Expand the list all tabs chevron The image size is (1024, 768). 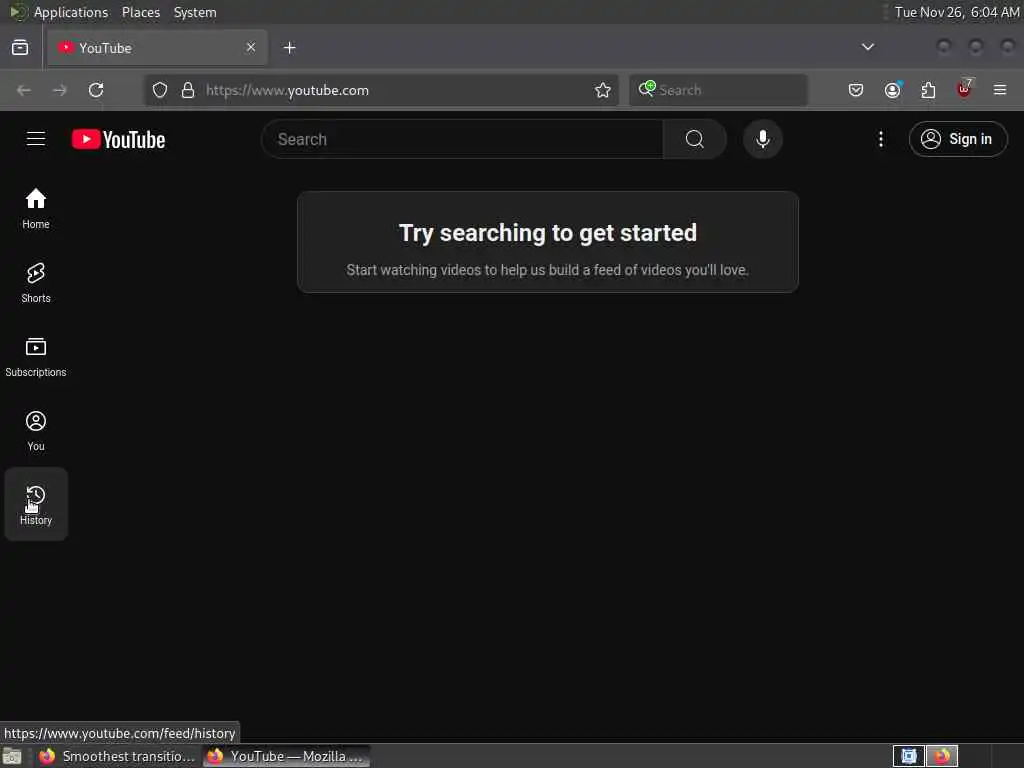pos(867,47)
